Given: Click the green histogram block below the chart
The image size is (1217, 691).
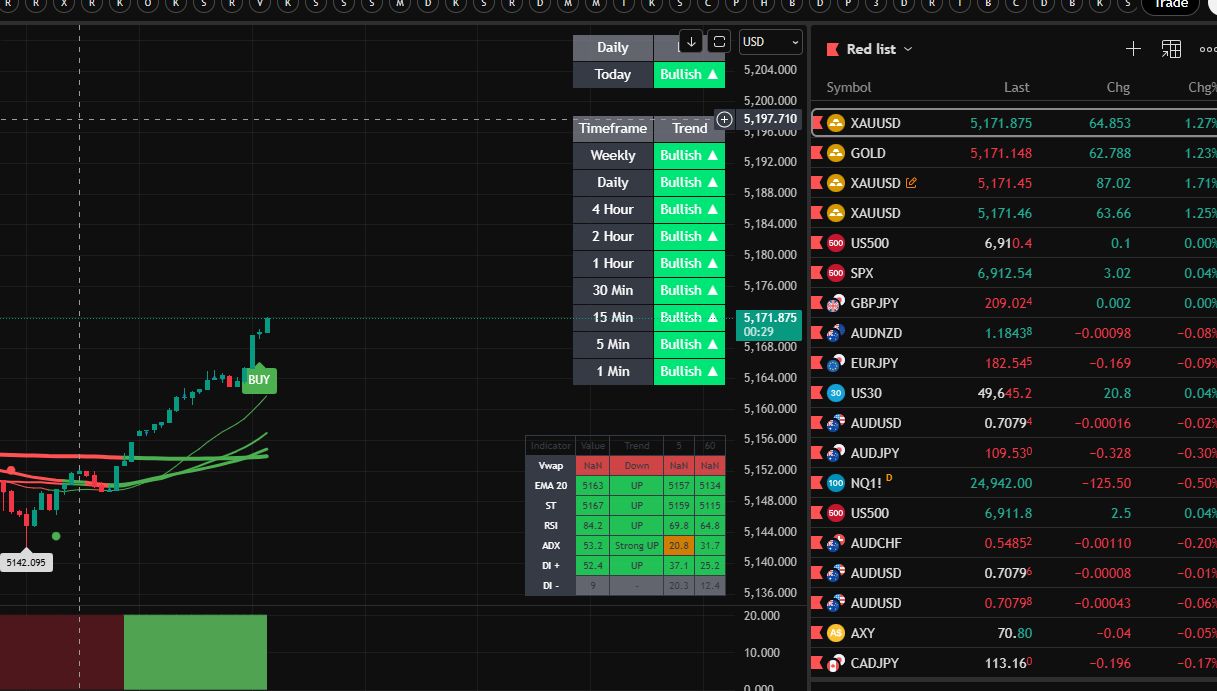Looking at the screenshot, I should pos(195,651).
